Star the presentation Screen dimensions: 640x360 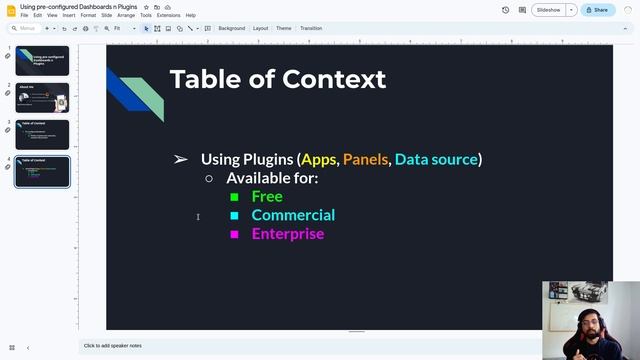[146, 7]
